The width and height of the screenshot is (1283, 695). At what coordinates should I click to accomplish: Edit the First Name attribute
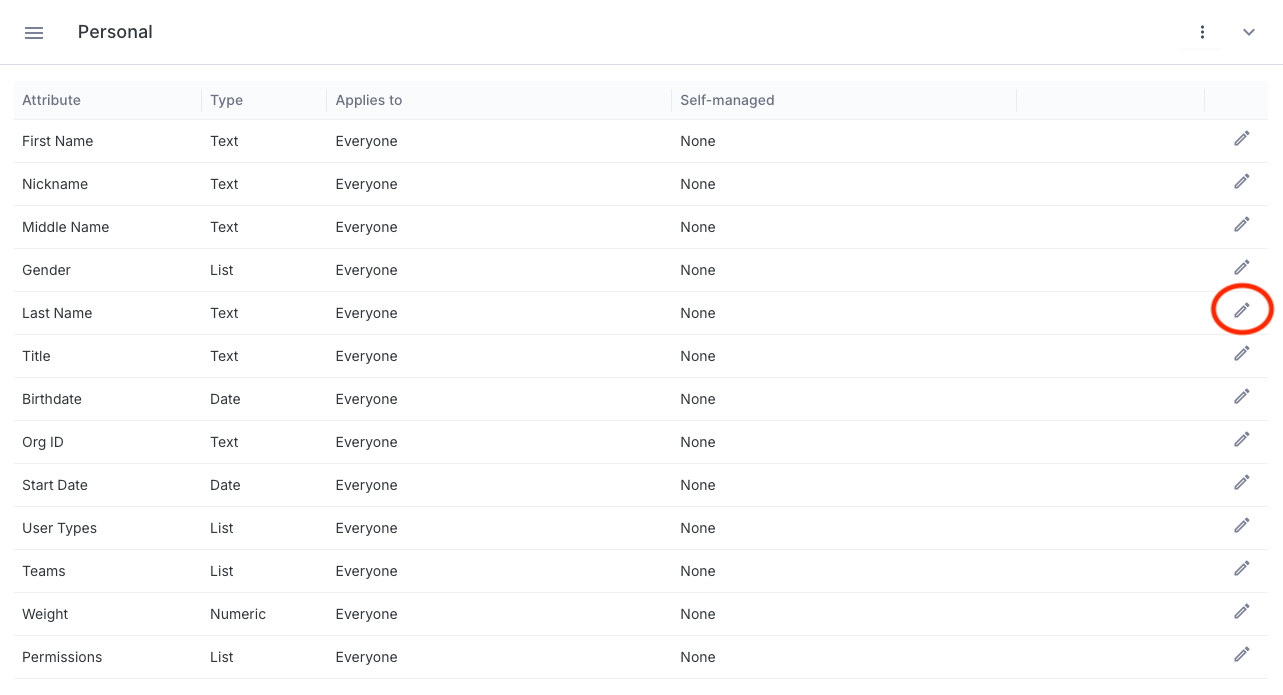(x=1242, y=138)
